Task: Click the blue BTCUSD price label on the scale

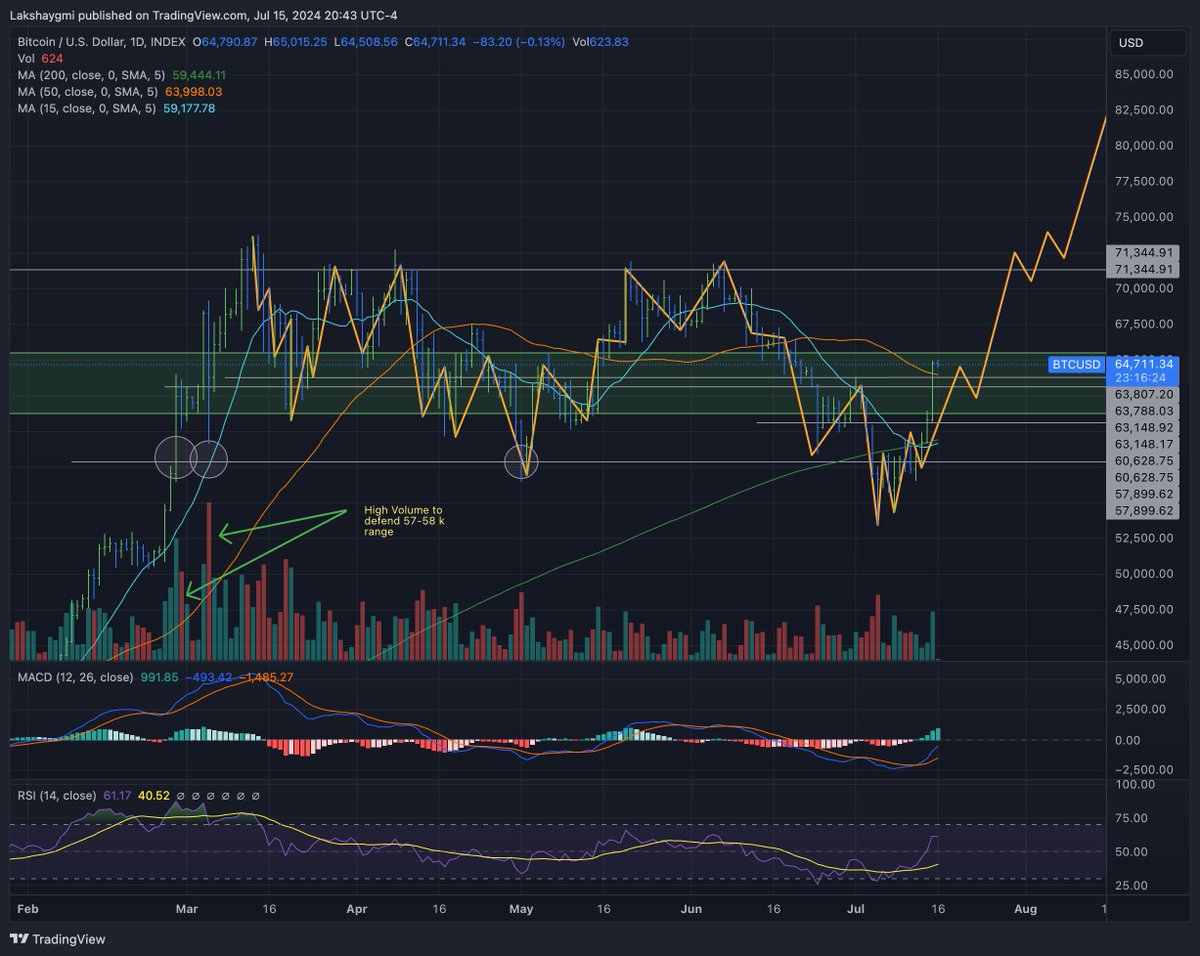Action: tap(1074, 365)
